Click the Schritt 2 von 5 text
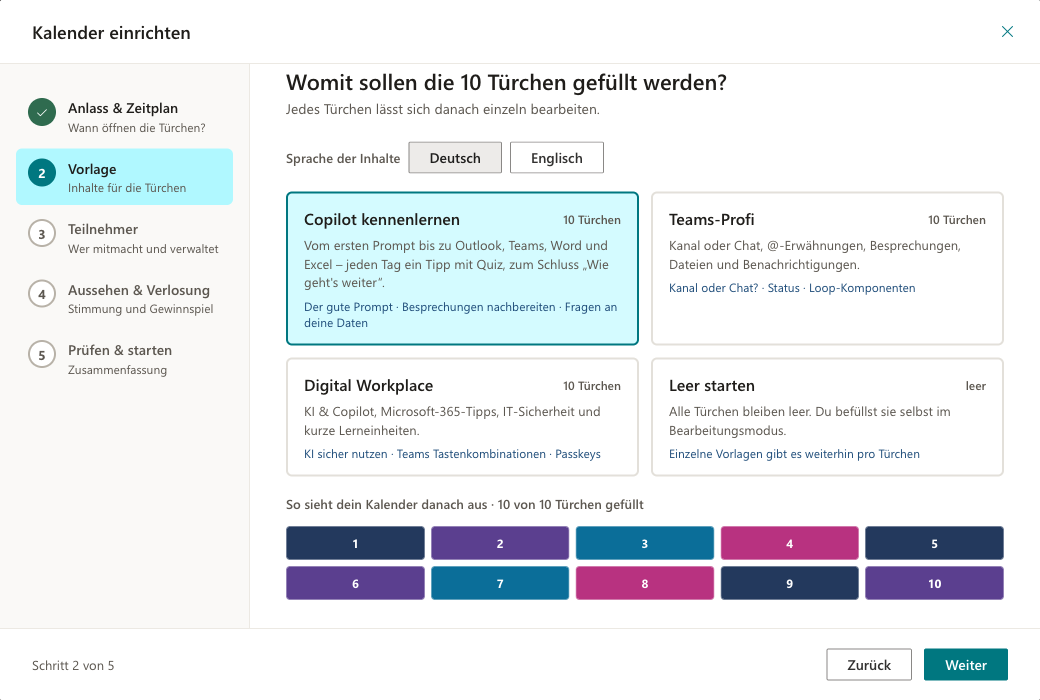 pos(73,665)
